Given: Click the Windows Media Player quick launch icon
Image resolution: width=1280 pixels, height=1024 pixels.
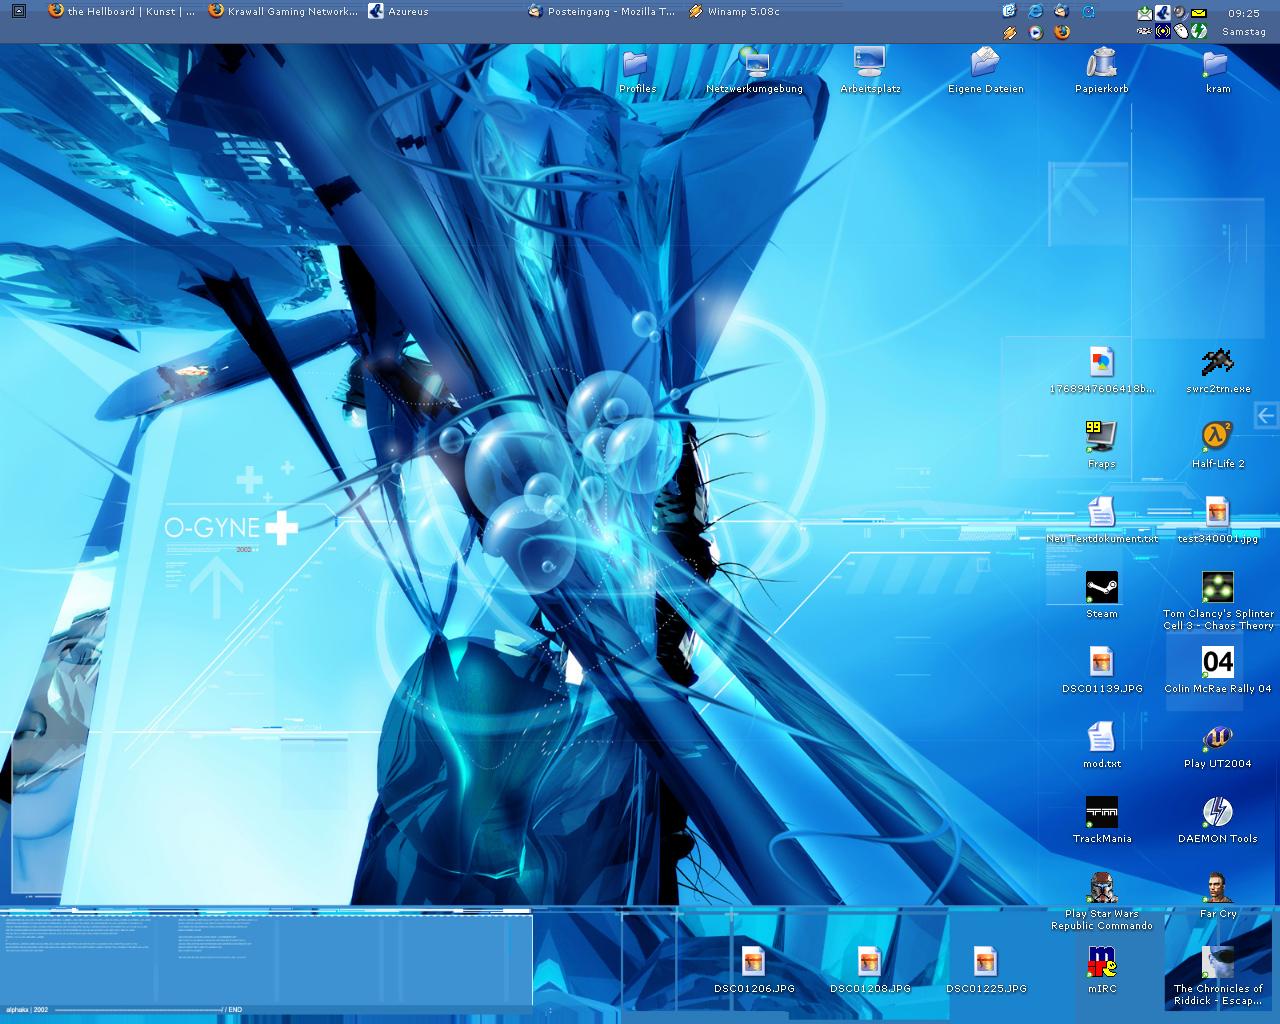Looking at the screenshot, I should tap(1035, 32).
